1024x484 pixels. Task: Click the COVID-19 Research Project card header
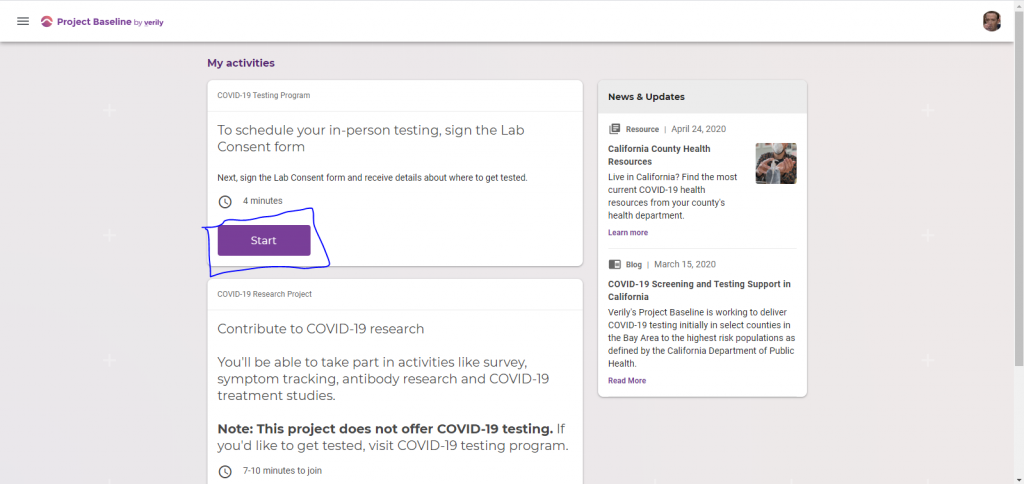point(265,294)
